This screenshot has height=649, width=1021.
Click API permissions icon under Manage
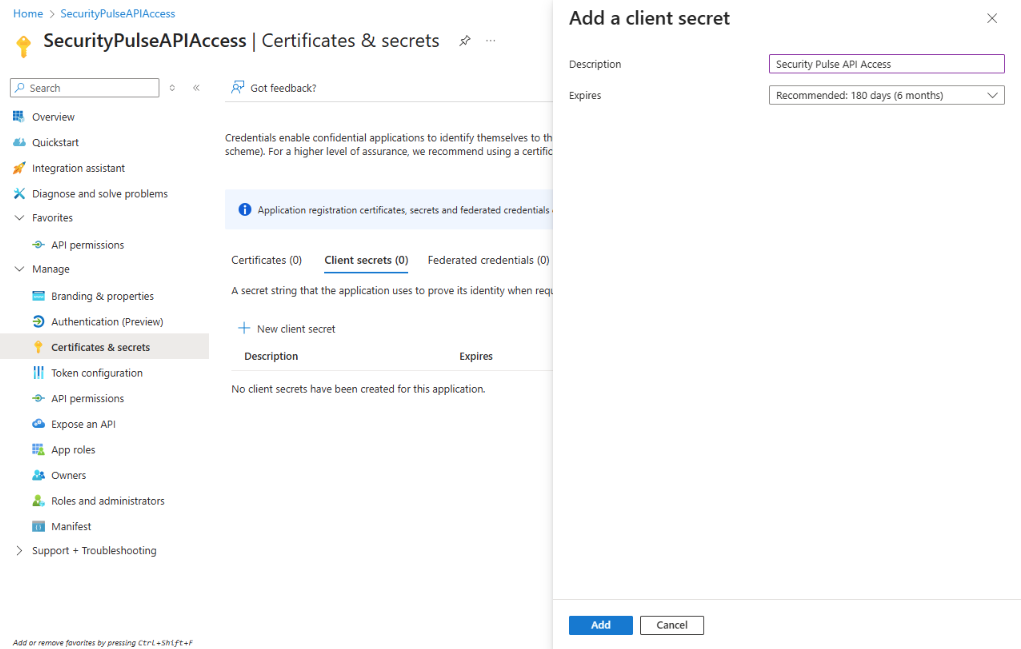(x=38, y=398)
